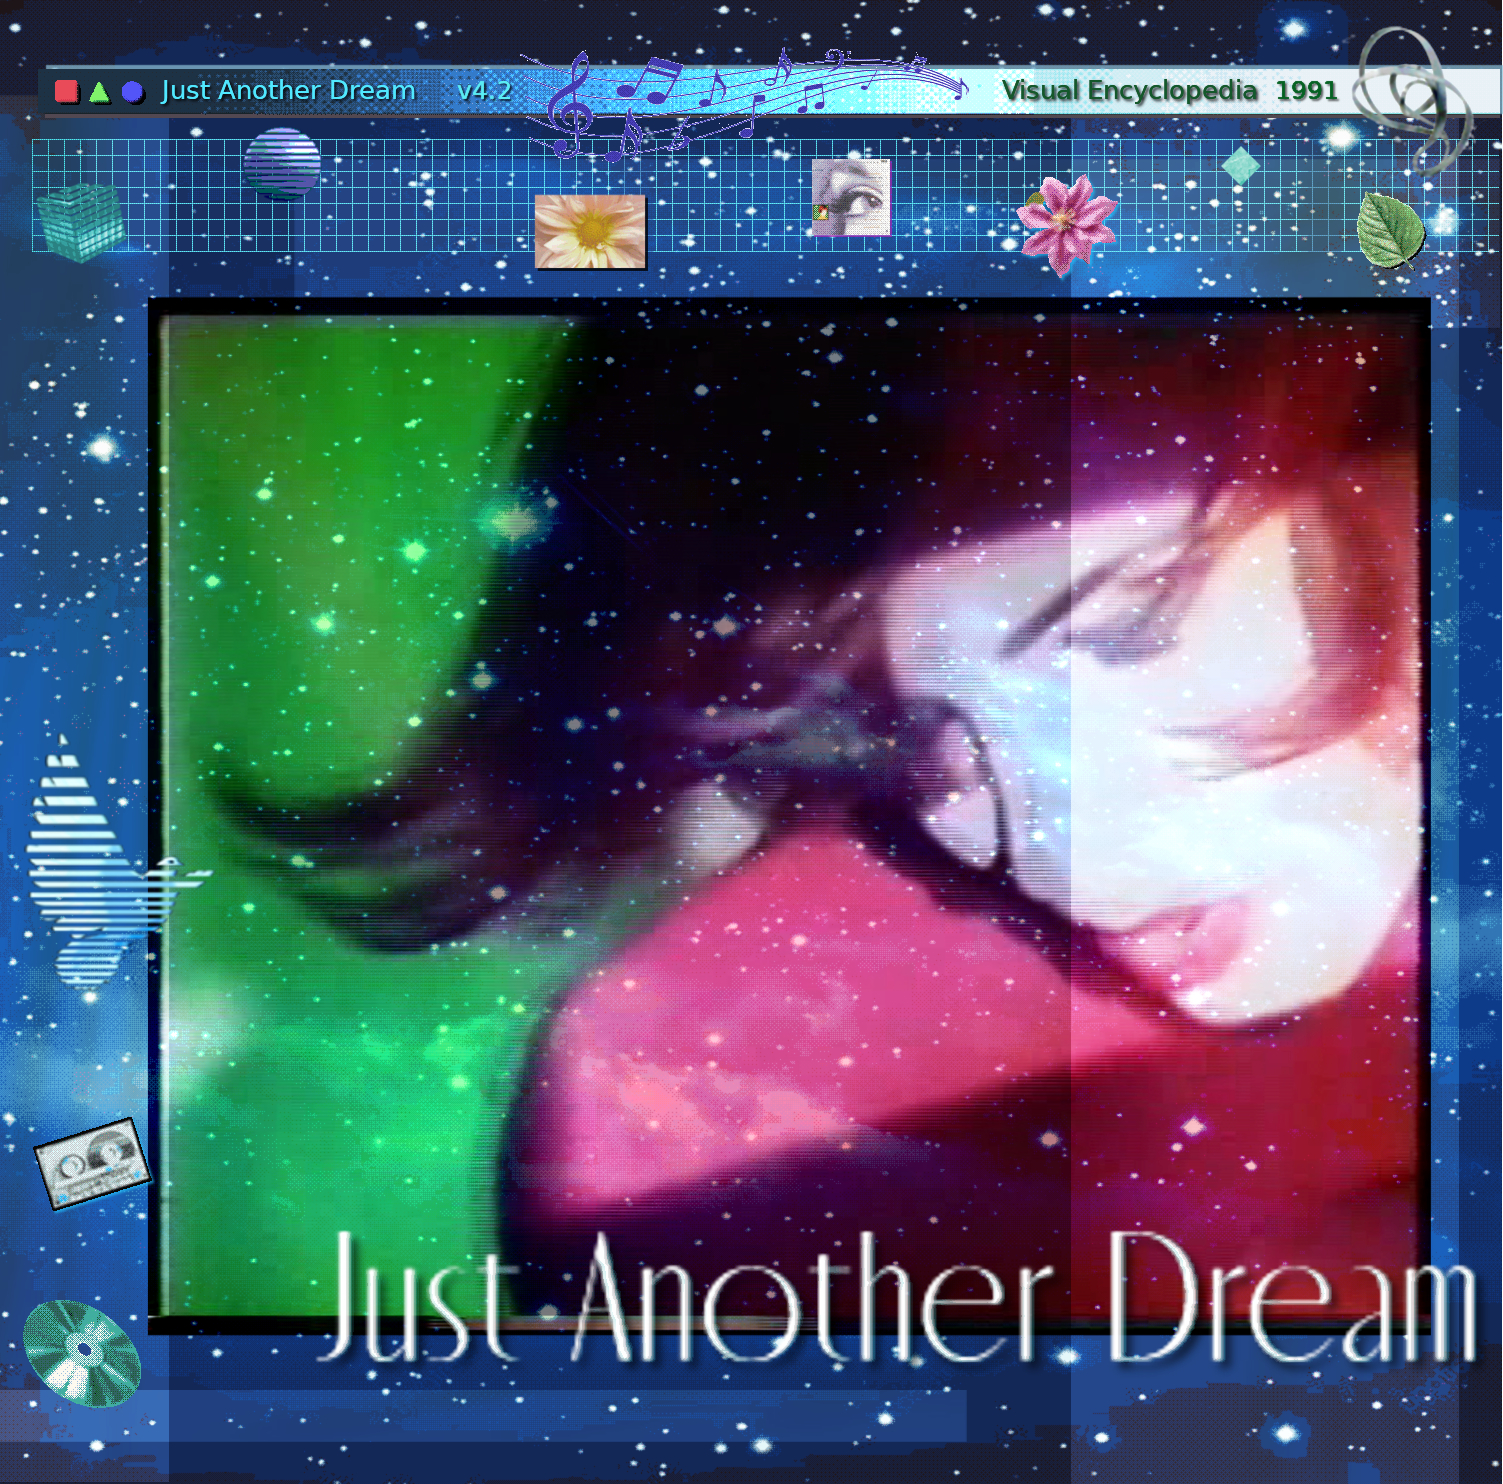
Task: Select the green leaf icon
Action: point(1390,230)
